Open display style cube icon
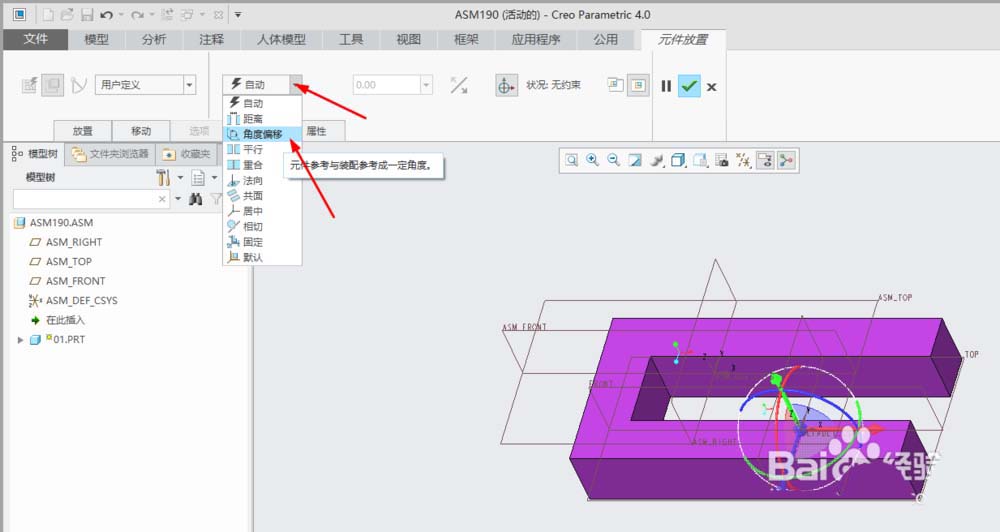The width and height of the screenshot is (1000, 532). (x=678, y=160)
